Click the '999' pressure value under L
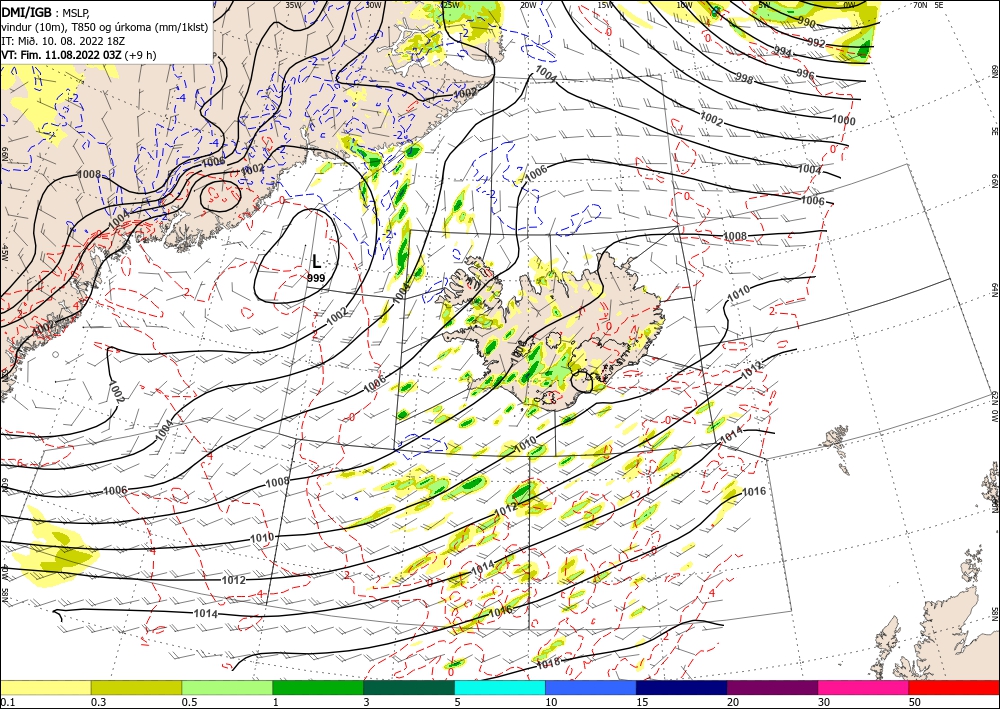This screenshot has height=709, width=1000. coord(316,278)
